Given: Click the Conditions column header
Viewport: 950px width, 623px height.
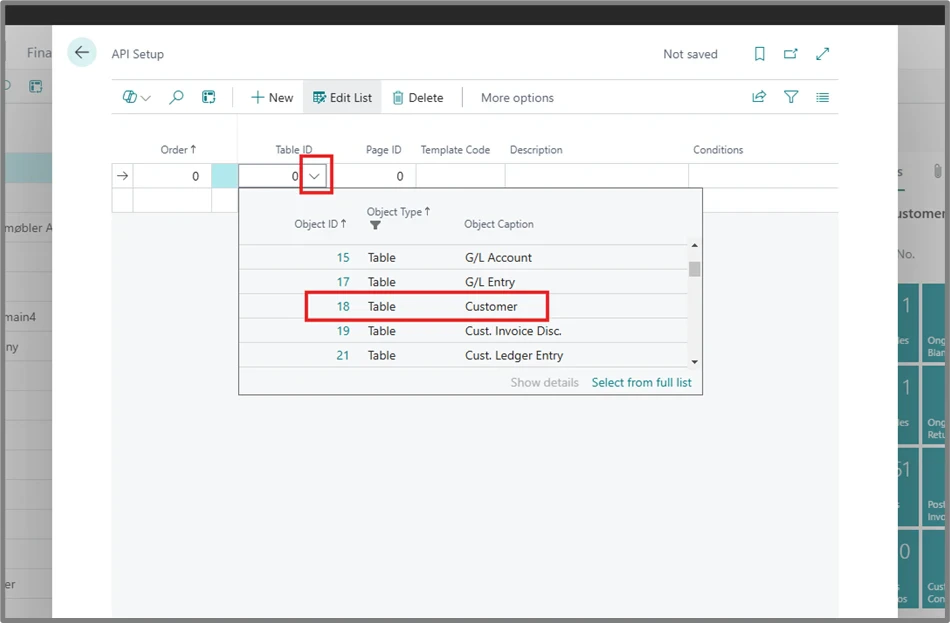Looking at the screenshot, I should point(718,150).
